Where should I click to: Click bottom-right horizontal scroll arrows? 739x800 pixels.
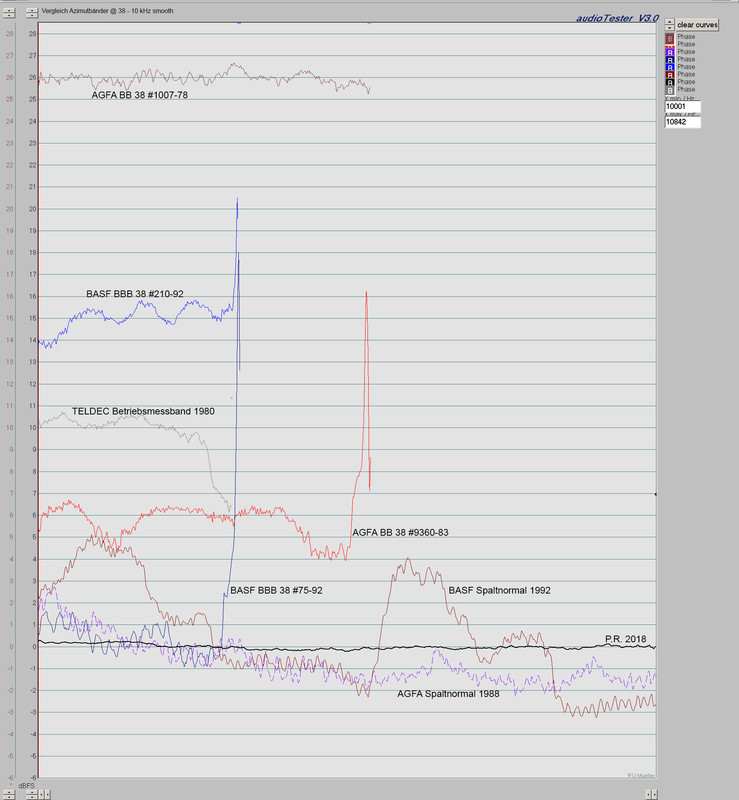click(x=651, y=794)
